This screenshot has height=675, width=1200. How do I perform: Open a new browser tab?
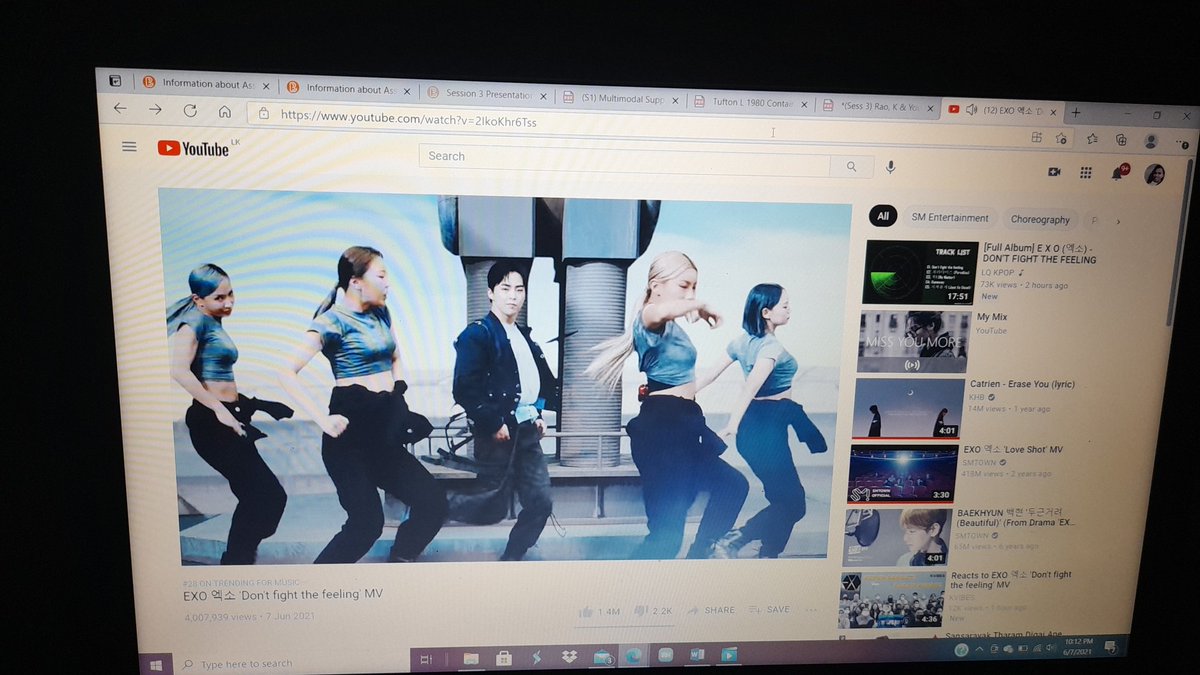(x=1076, y=112)
